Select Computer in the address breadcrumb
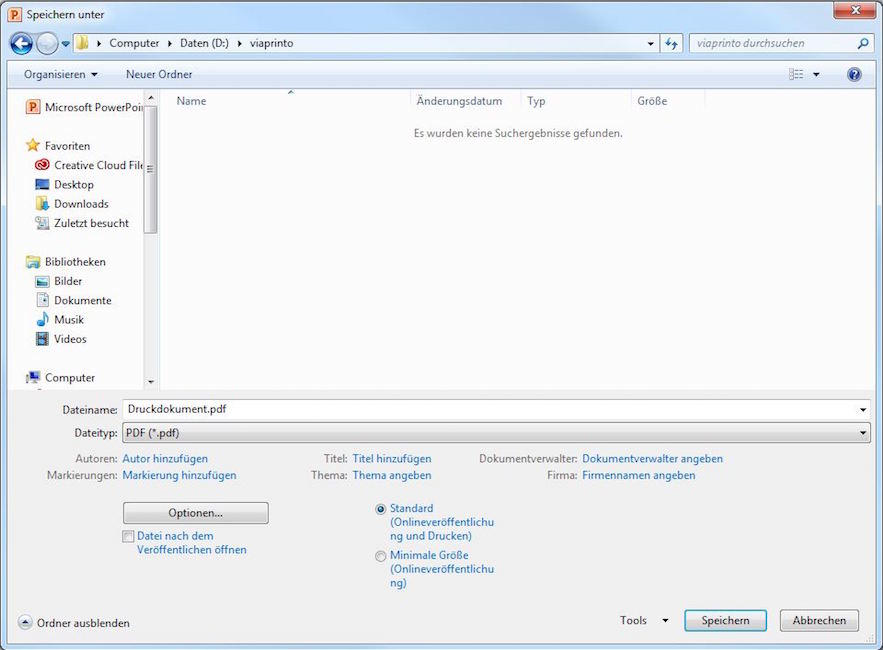The height and width of the screenshot is (650, 883). pos(134,43)
